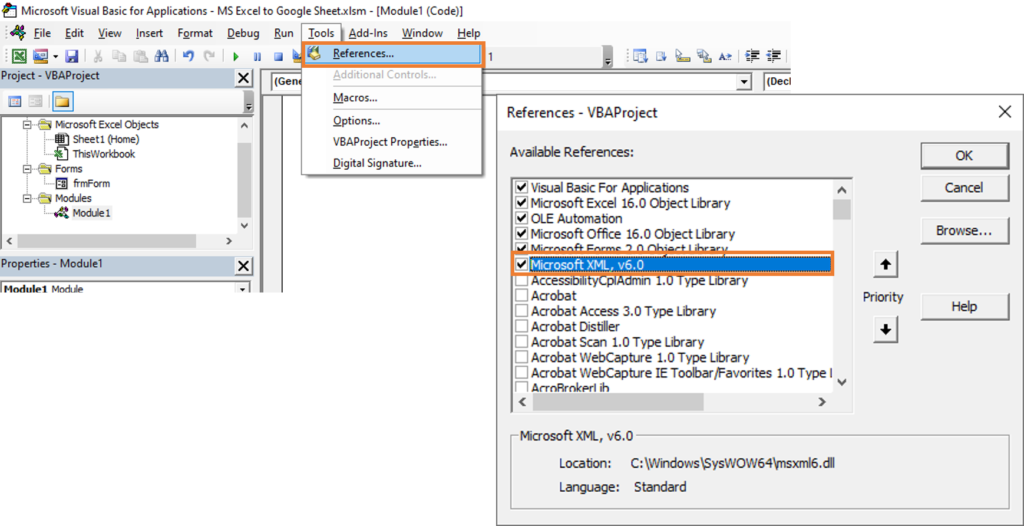
Task: Click the Quick Info icon
Action: click(682, 56)
